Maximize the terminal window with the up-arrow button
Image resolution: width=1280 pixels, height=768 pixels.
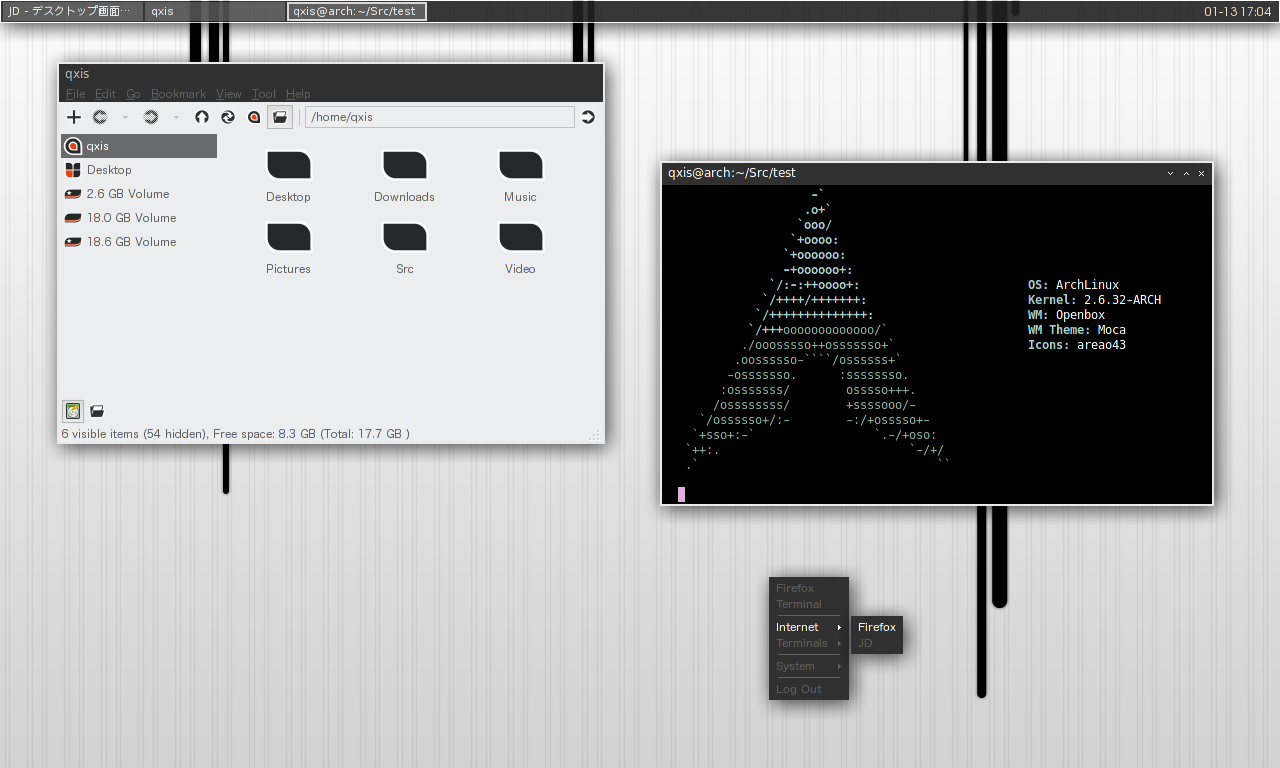point(1186,173)
